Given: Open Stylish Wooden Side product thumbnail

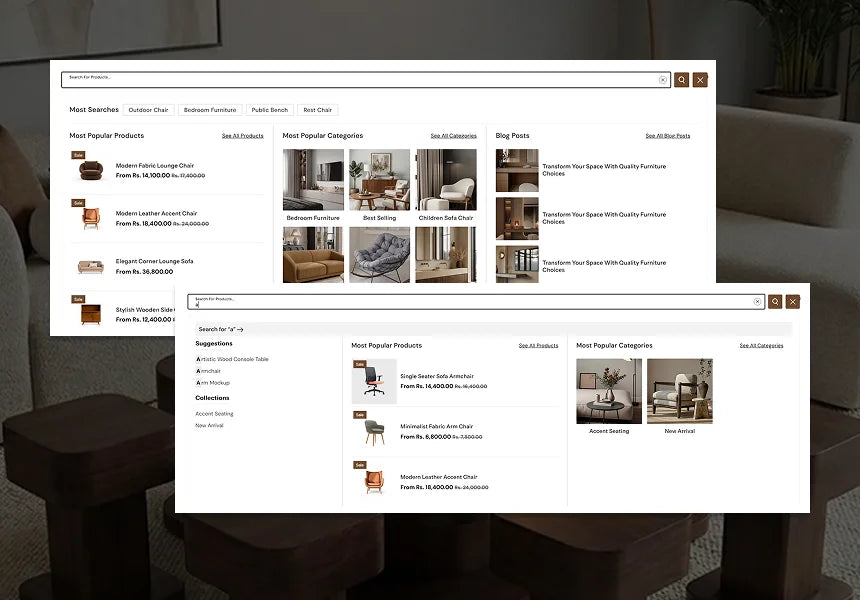Looking at the screenshot, I should 90,314.
